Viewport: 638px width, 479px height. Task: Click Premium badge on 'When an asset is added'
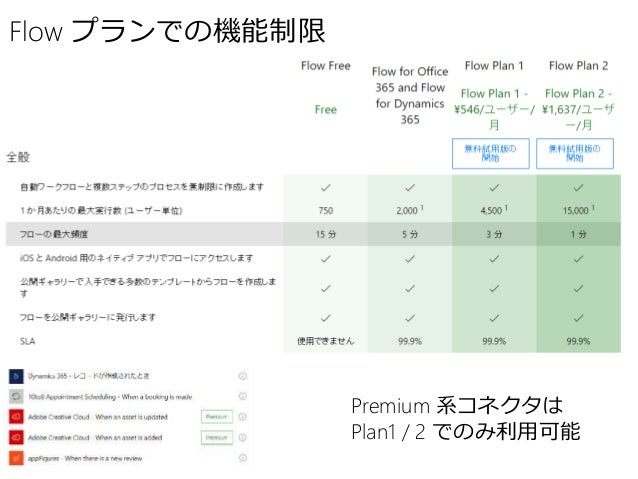click(217, 437)
